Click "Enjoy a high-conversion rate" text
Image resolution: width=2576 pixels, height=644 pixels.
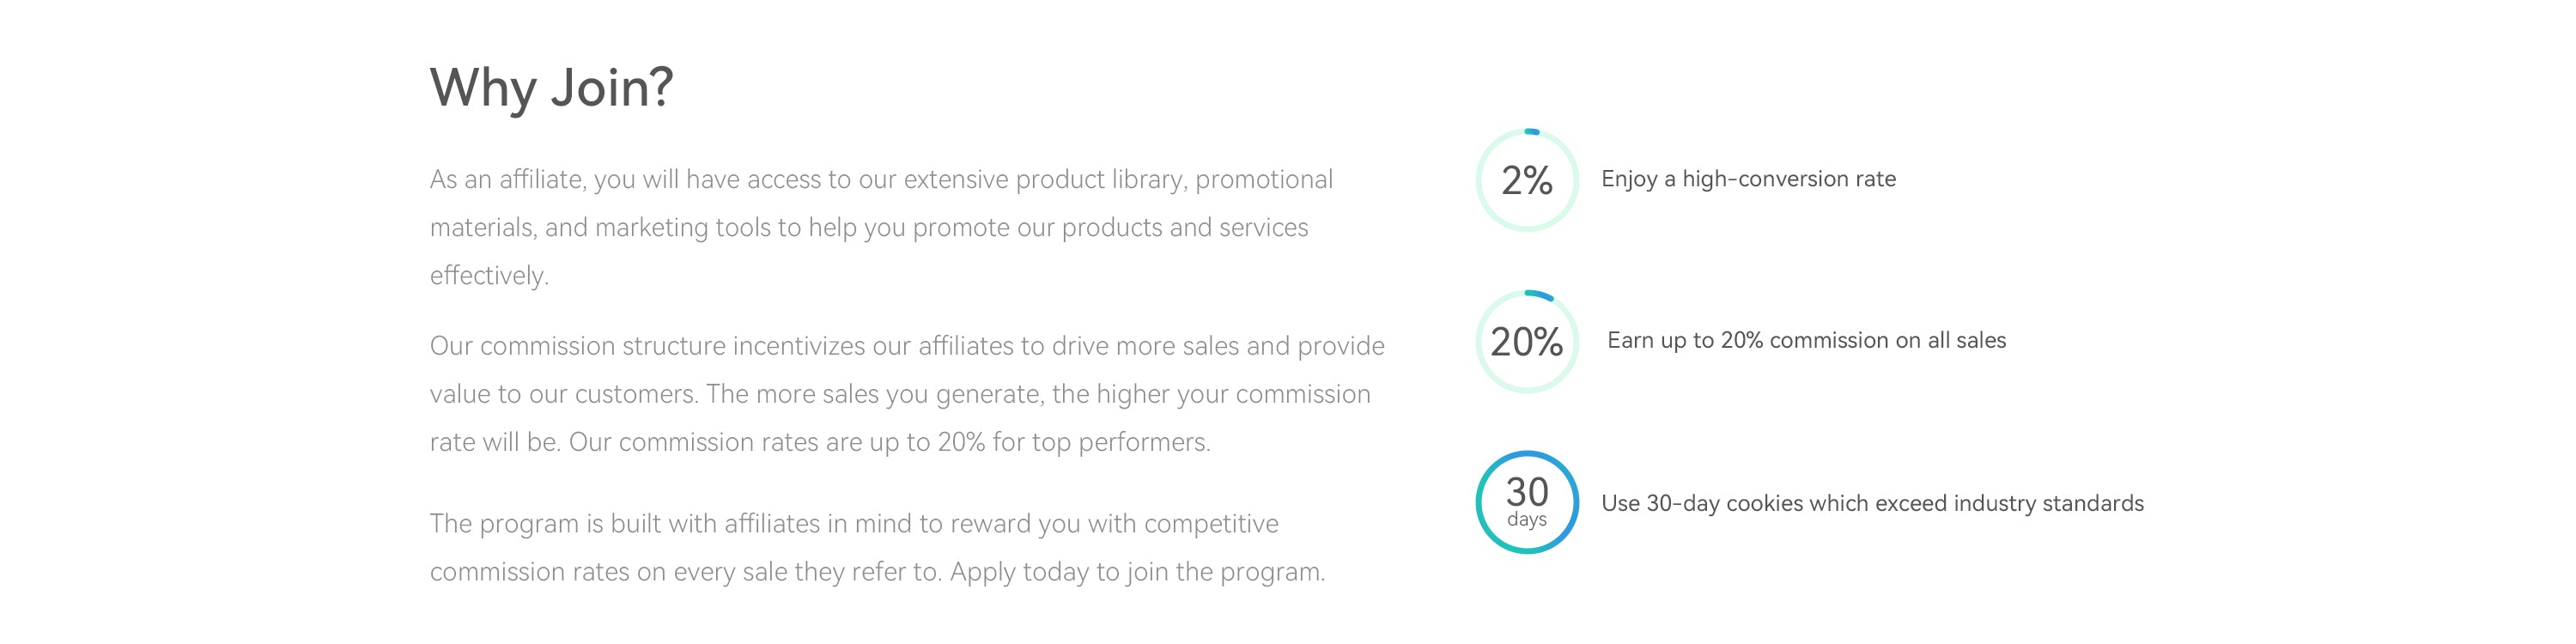[1748, 179]
